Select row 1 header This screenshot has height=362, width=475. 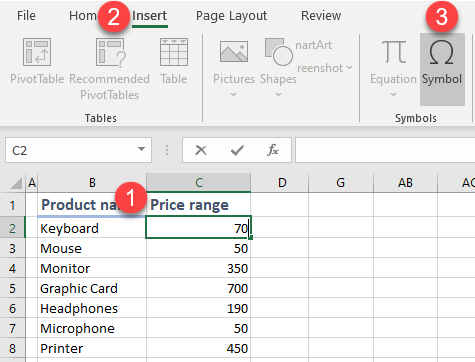coord(12,205)
